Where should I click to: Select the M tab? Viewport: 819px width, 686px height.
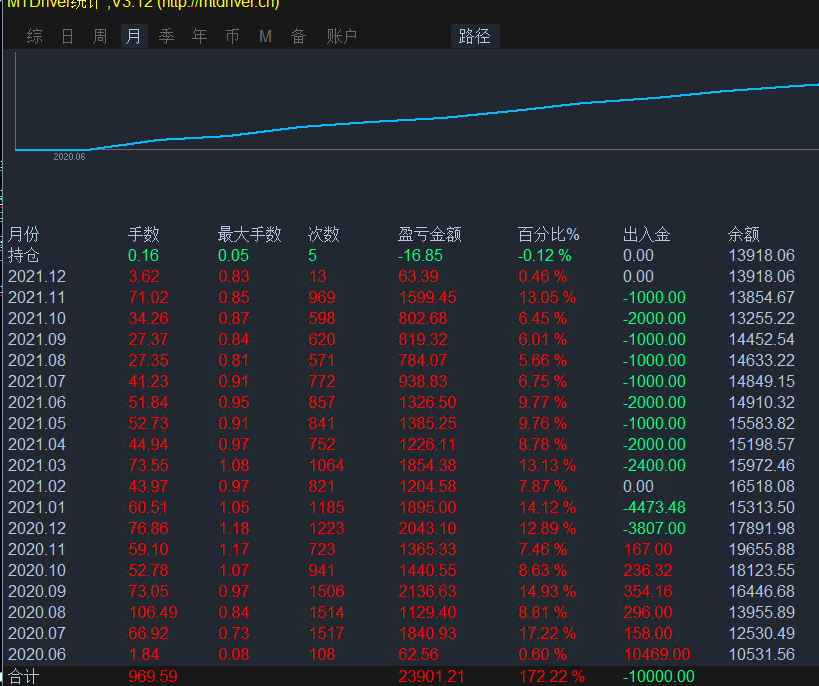point(265,36)
